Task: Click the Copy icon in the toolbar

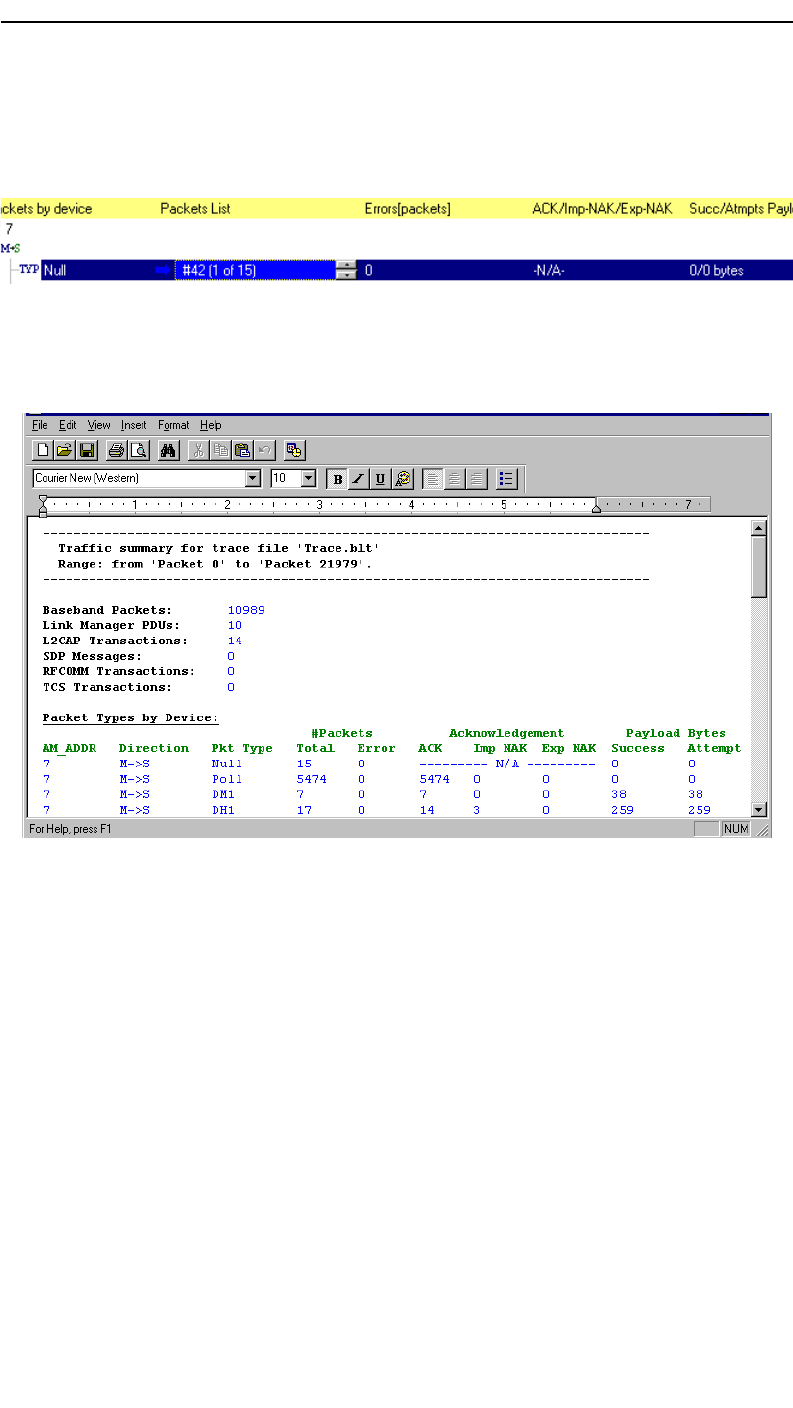Action: tap(220, 451)
